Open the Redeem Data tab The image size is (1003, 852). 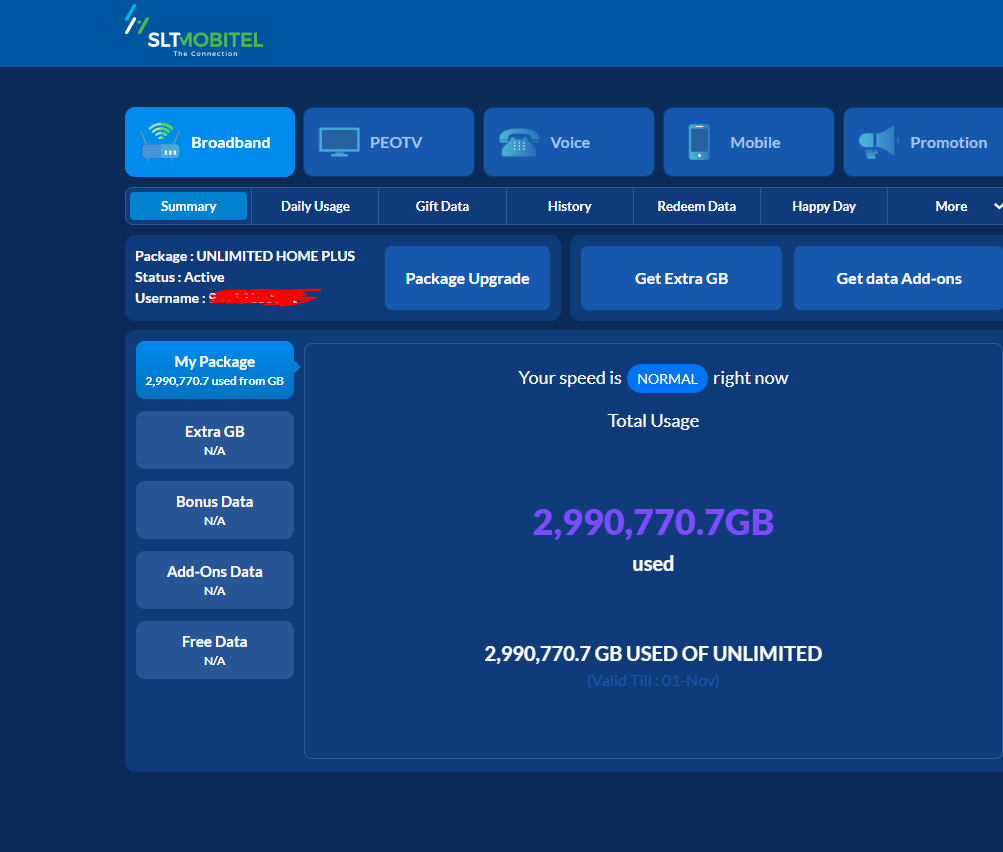(697, 206)
